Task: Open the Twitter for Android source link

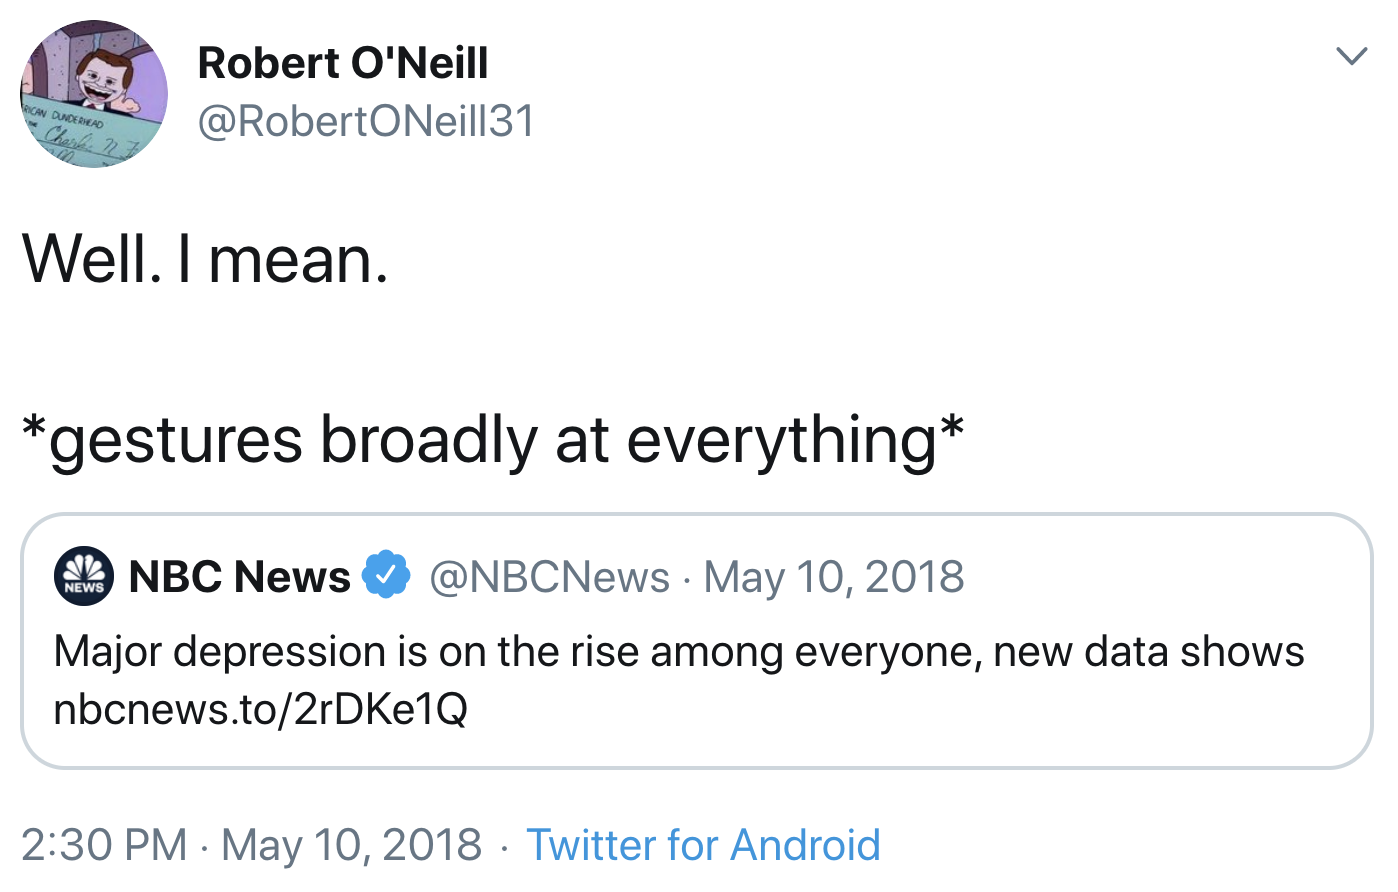Action: pos(703,845)
